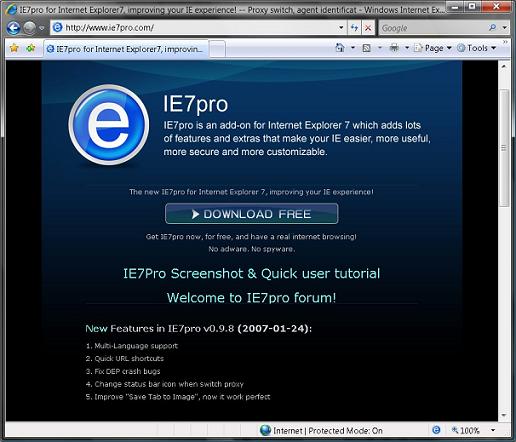The image size is (516, 442).
Task: Click 'New Features in IE7pro v0.9.8' heading
Action: coord(198,329)
